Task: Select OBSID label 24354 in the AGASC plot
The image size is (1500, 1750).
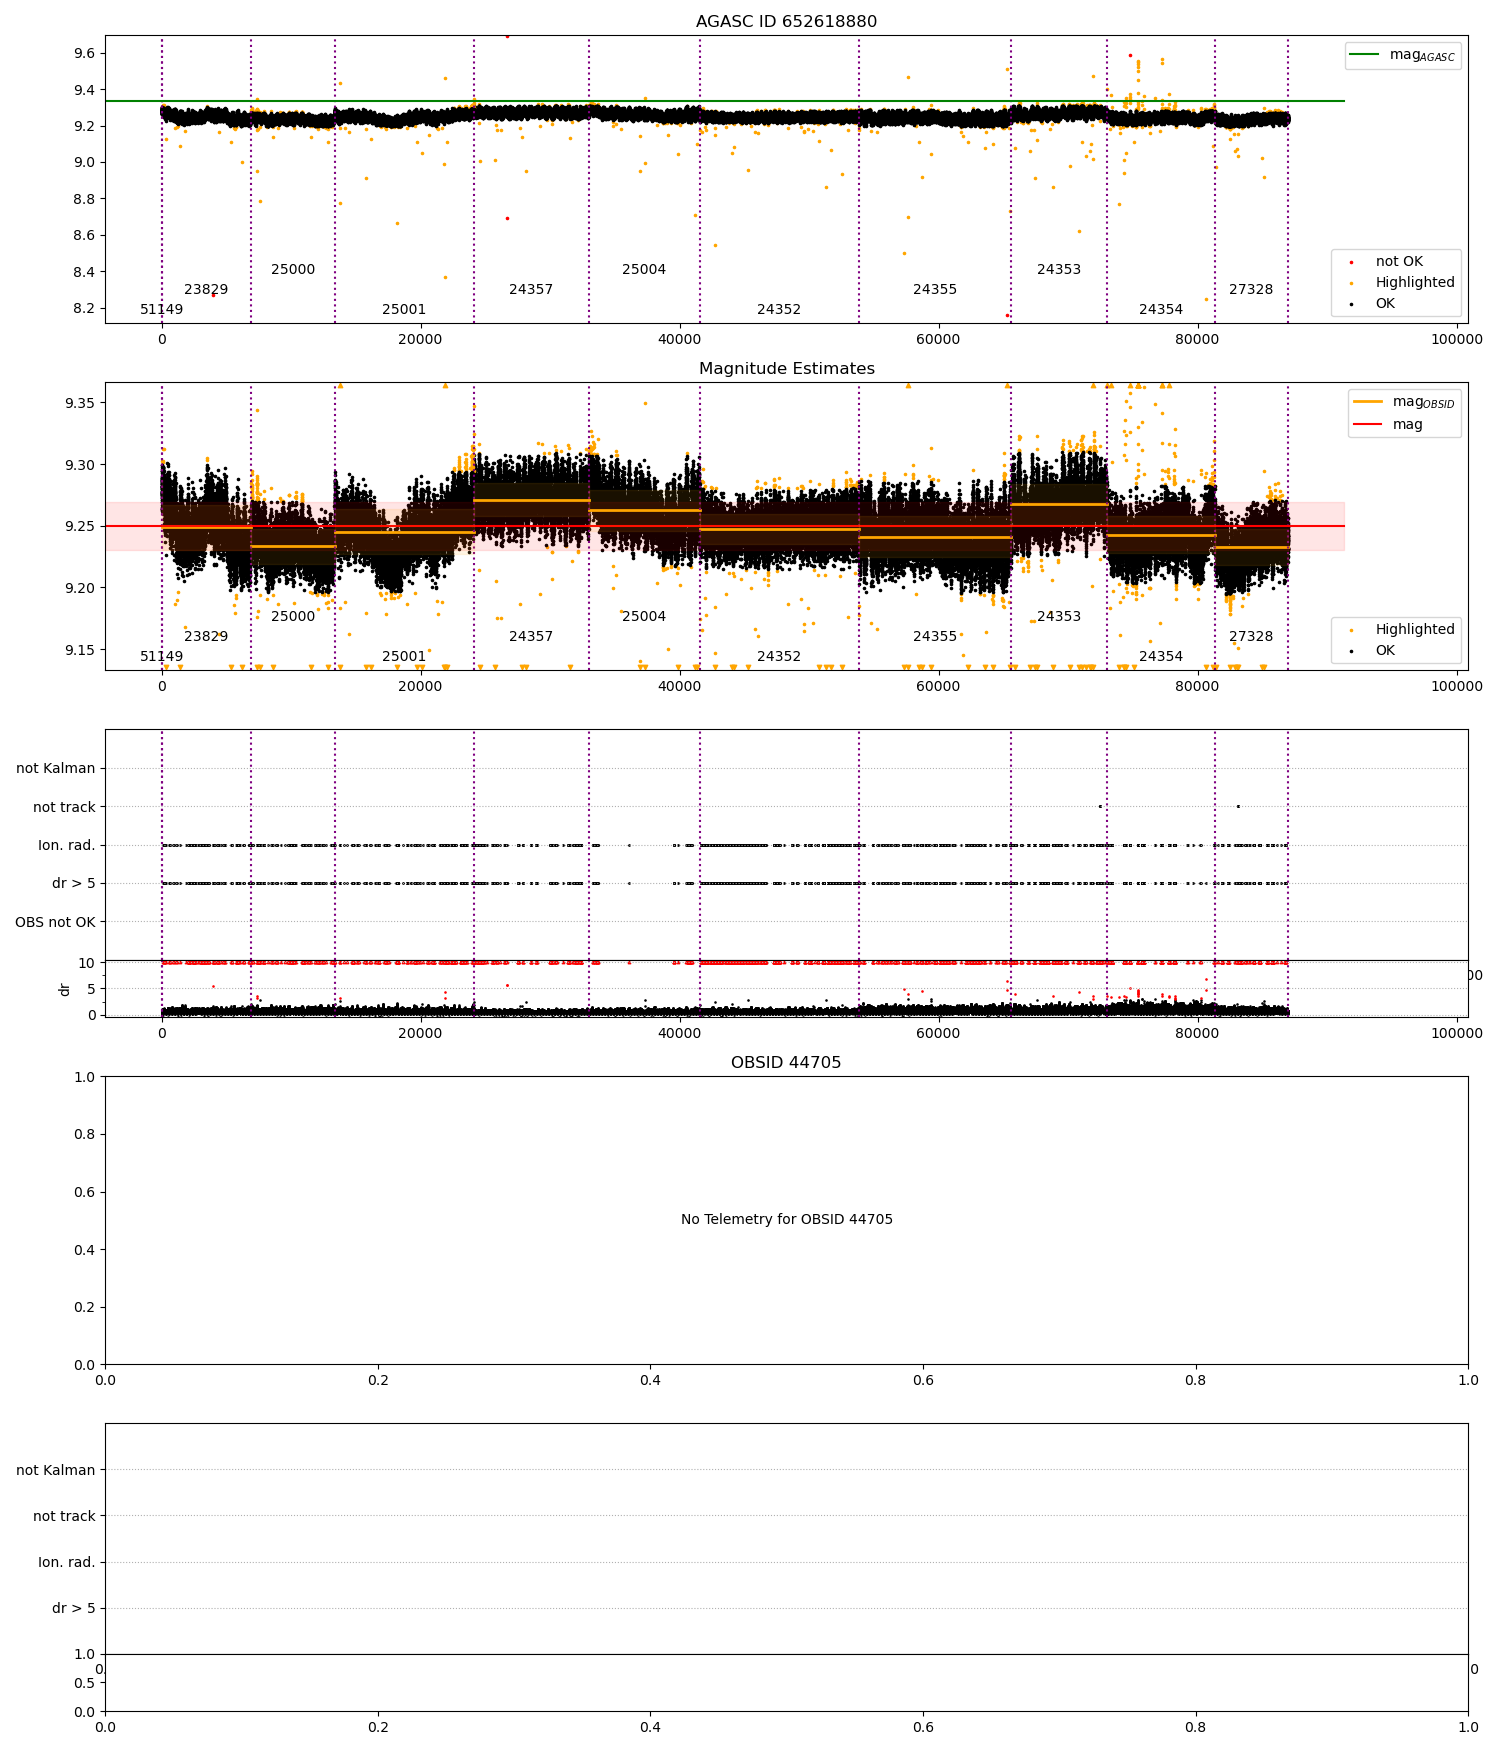Action: coord(1161,310)
